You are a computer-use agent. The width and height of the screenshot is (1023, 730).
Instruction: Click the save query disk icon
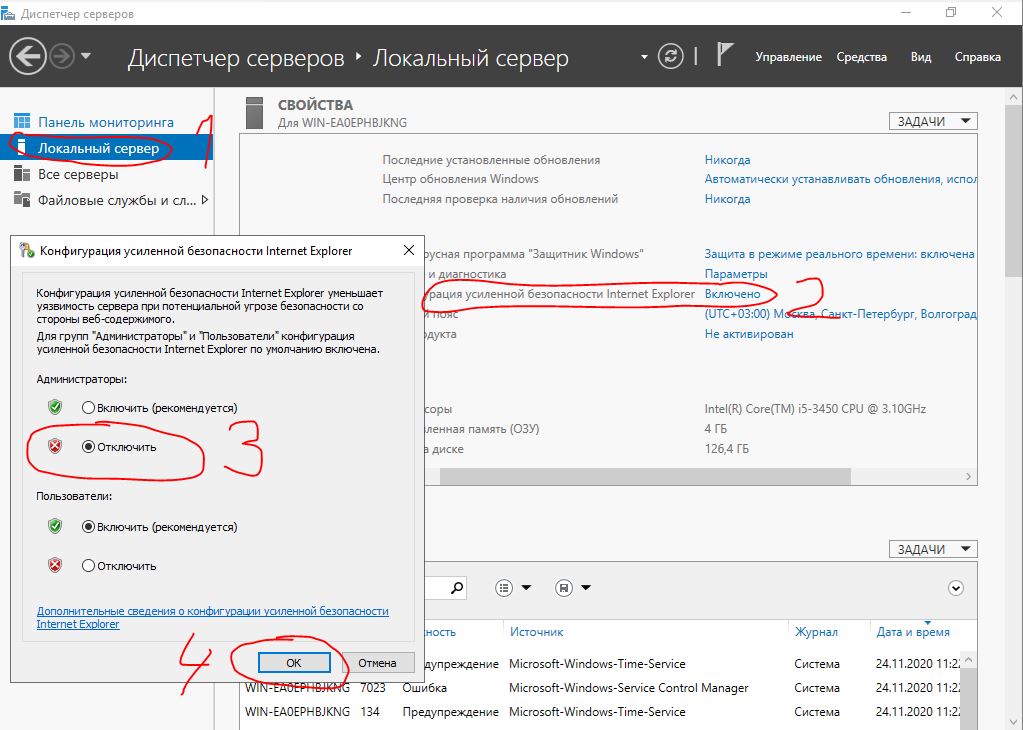pyautogui.click(x=564, y=588)
